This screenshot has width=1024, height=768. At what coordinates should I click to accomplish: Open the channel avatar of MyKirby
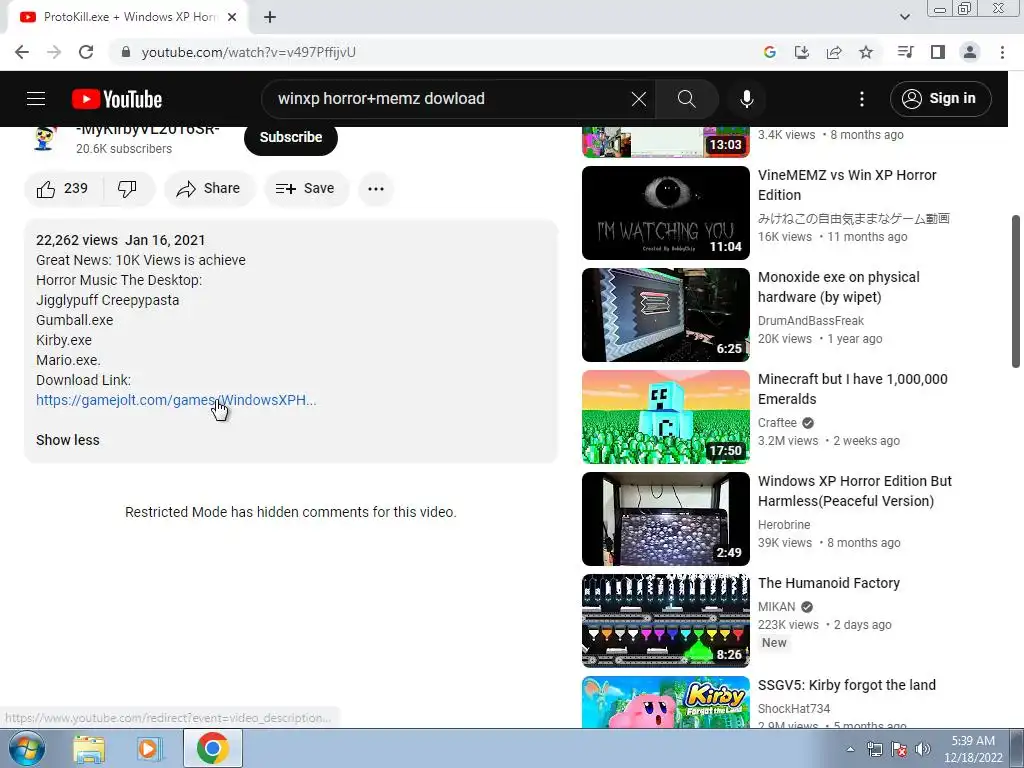point(44,138)
